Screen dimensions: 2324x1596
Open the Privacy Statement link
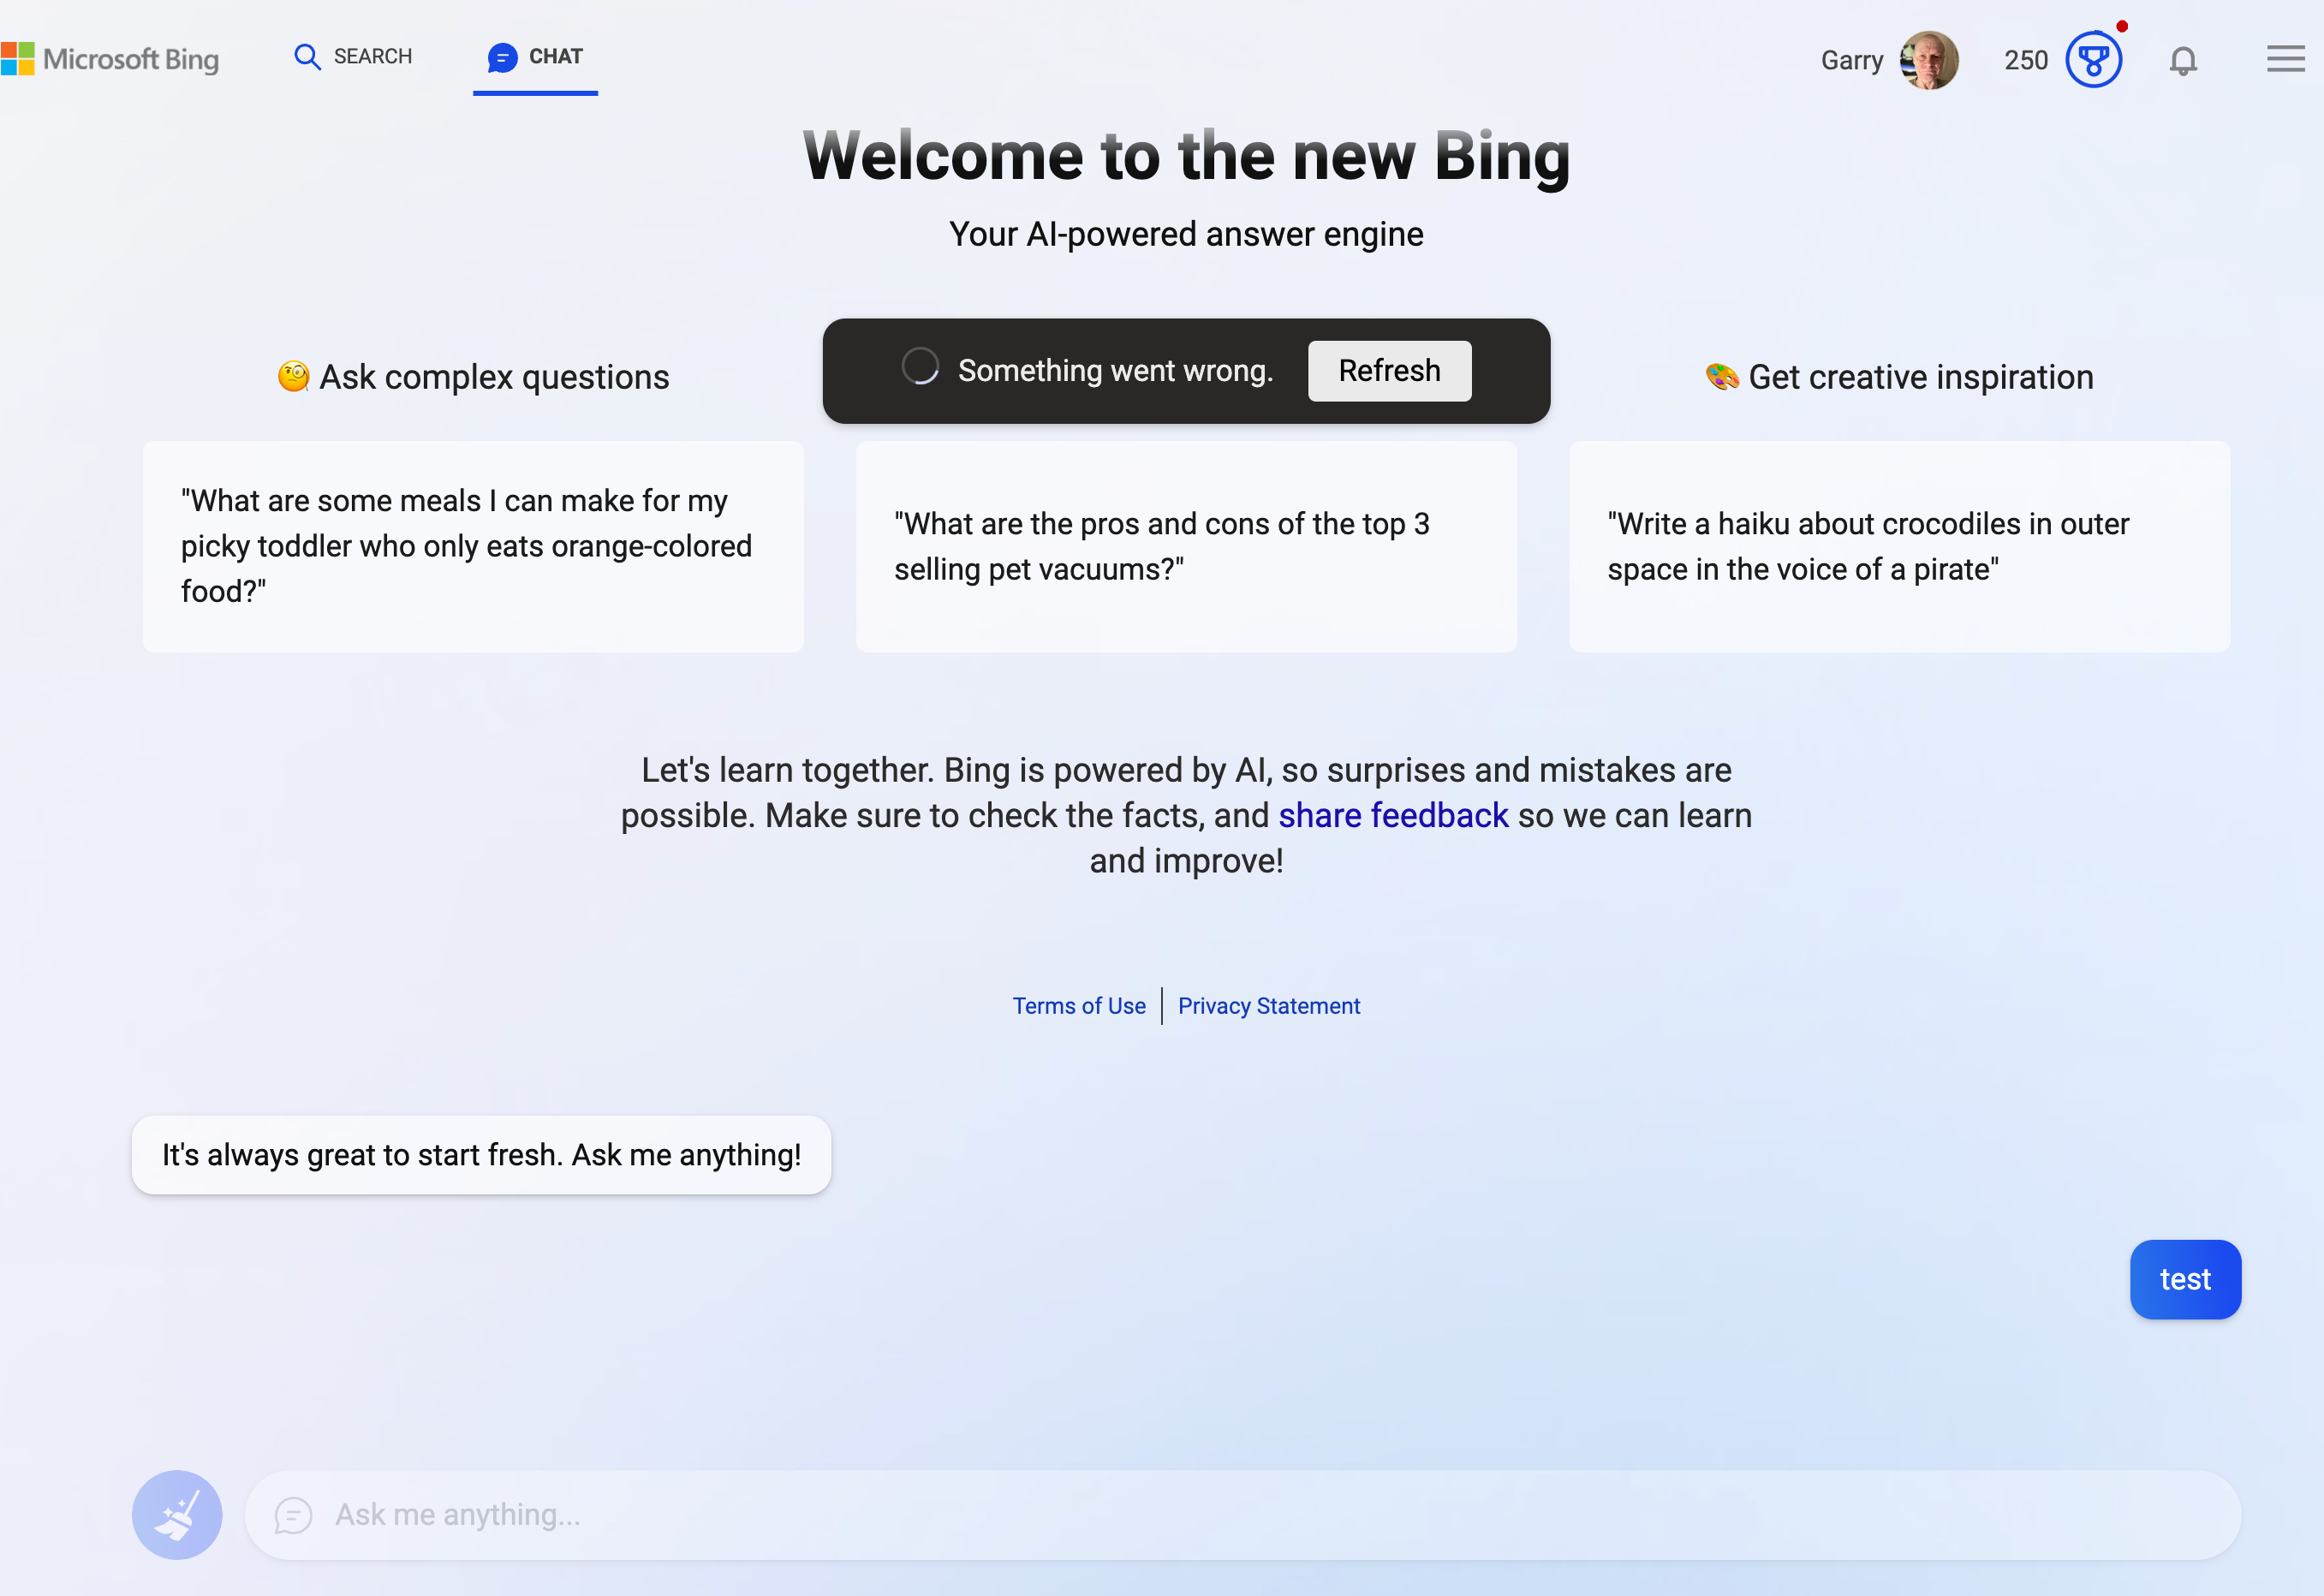1269,1006
